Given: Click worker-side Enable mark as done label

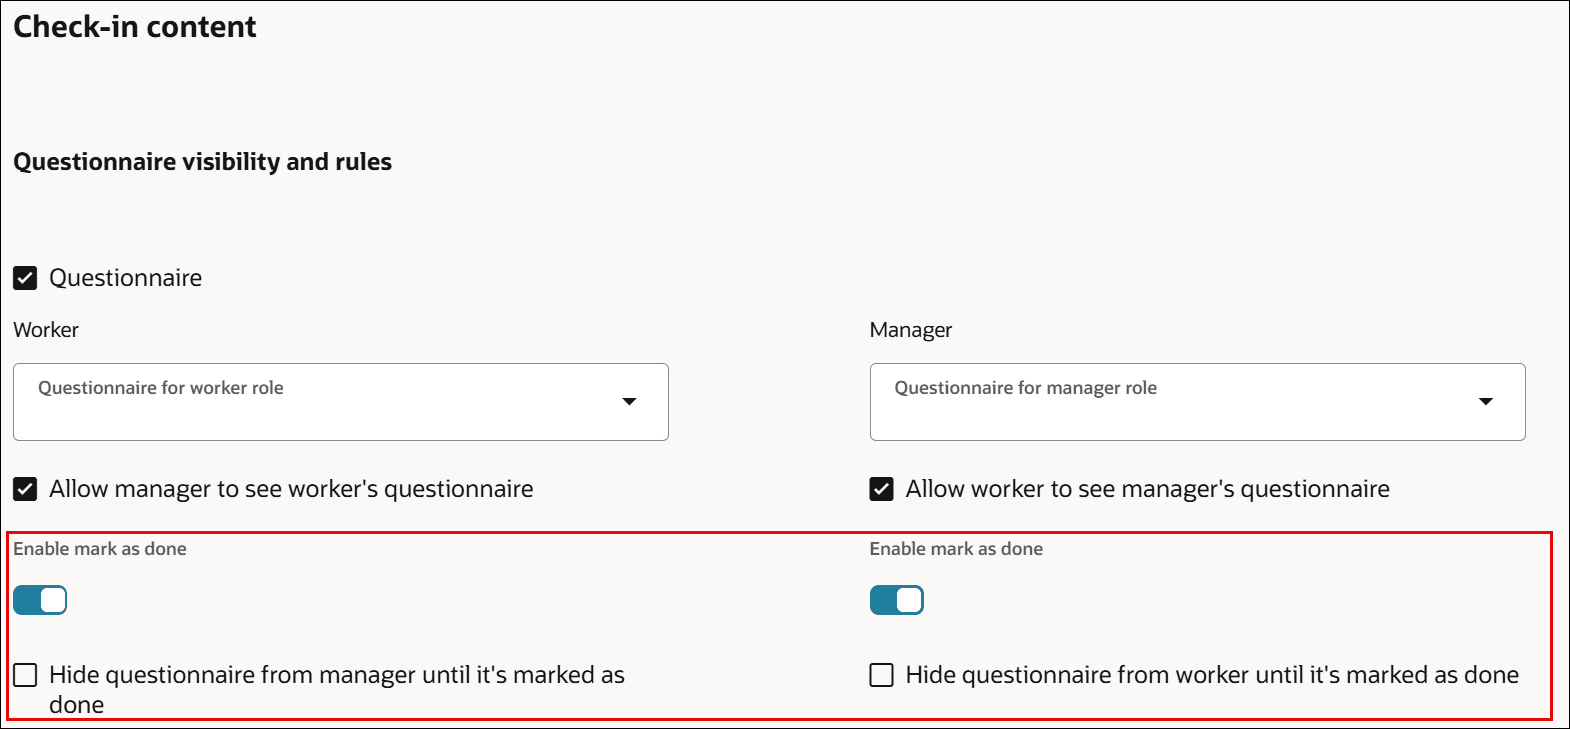Looking at the screenshot, I should (x=100, y=549).
